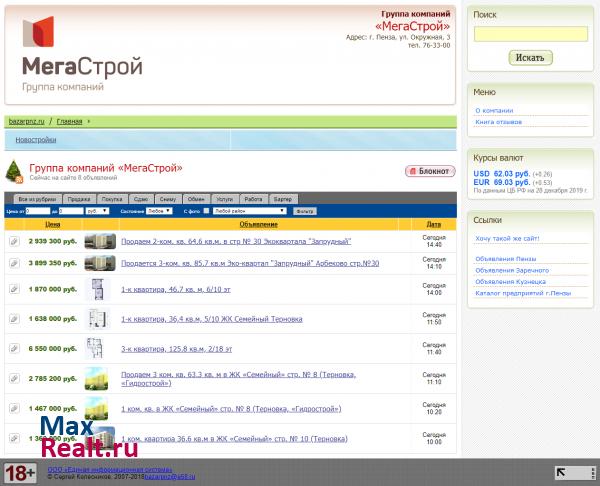This screenshot has width=600, height=486.
Task: Open the RSS feed tree icon
Action: point(14,171)
